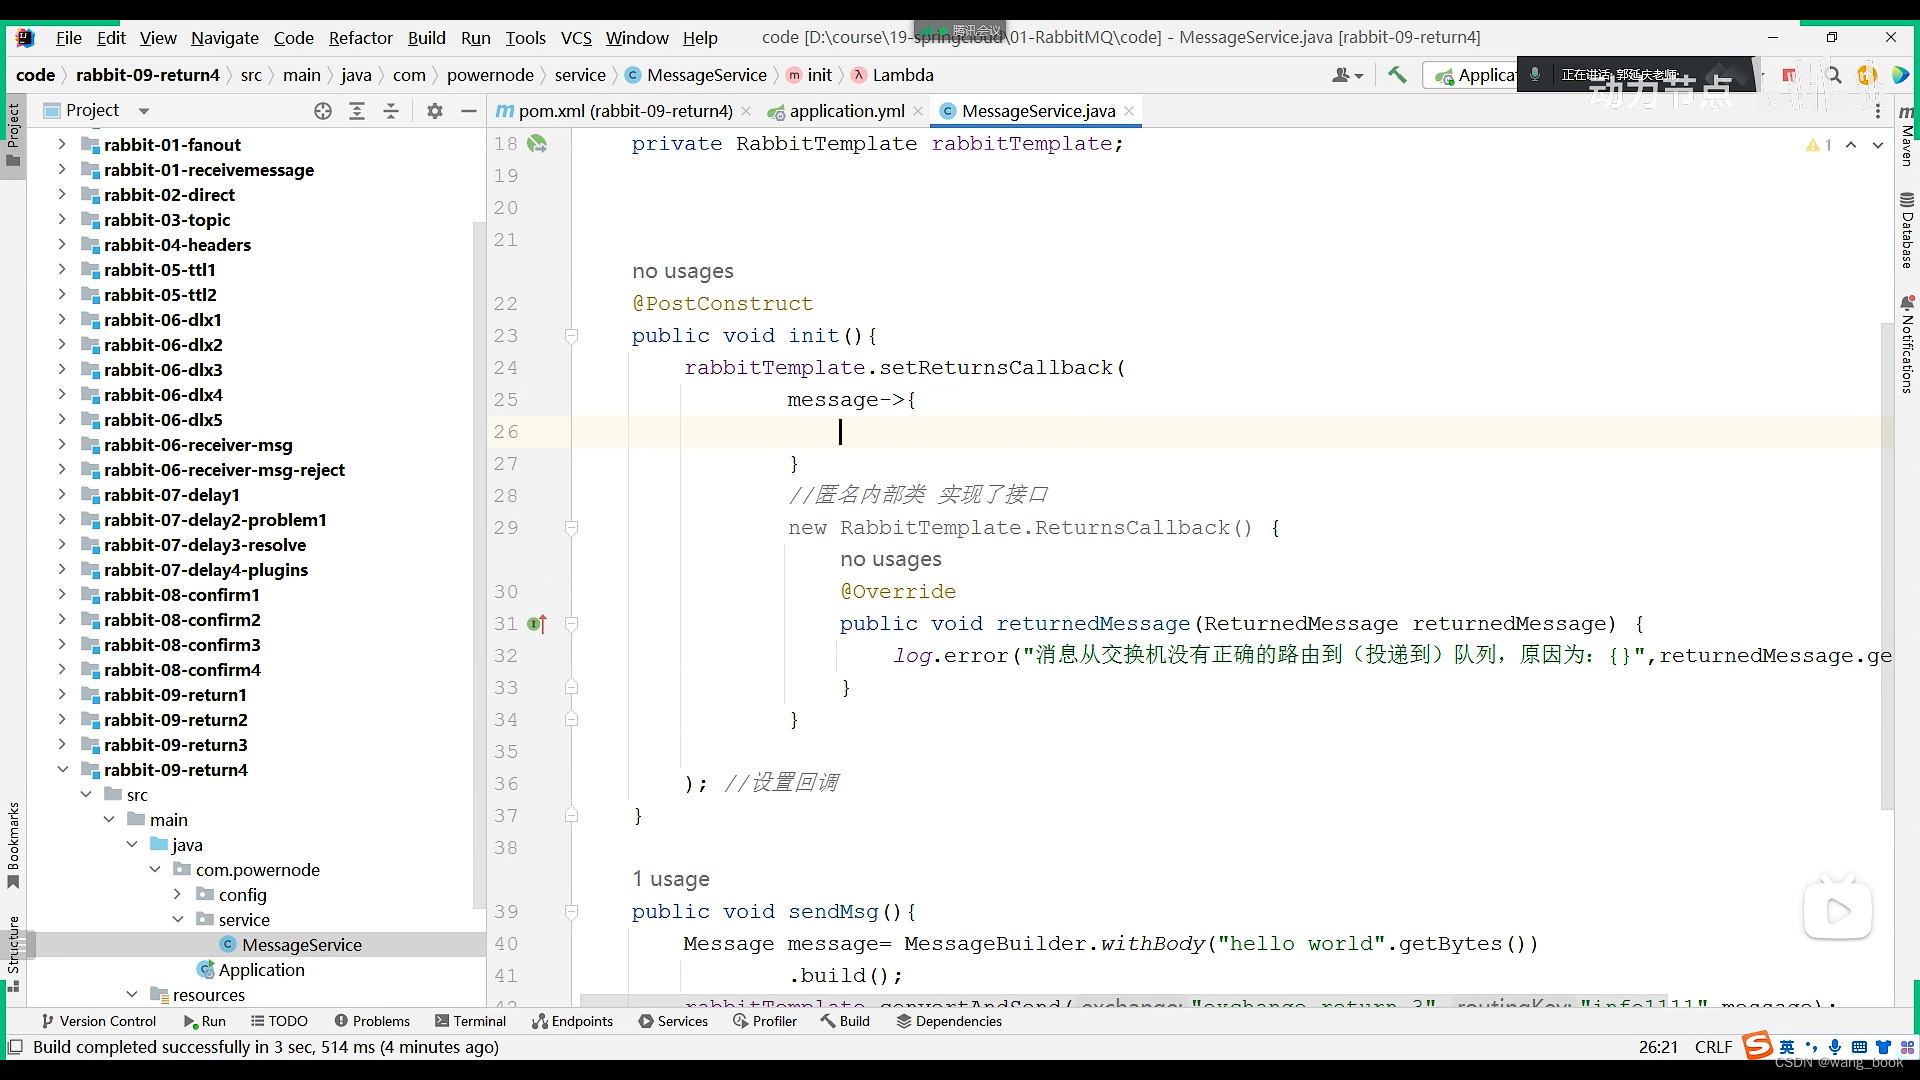The image size is (1920, 1080).
Task: Open Project panel settings gear
Action: tap(434, 111)
